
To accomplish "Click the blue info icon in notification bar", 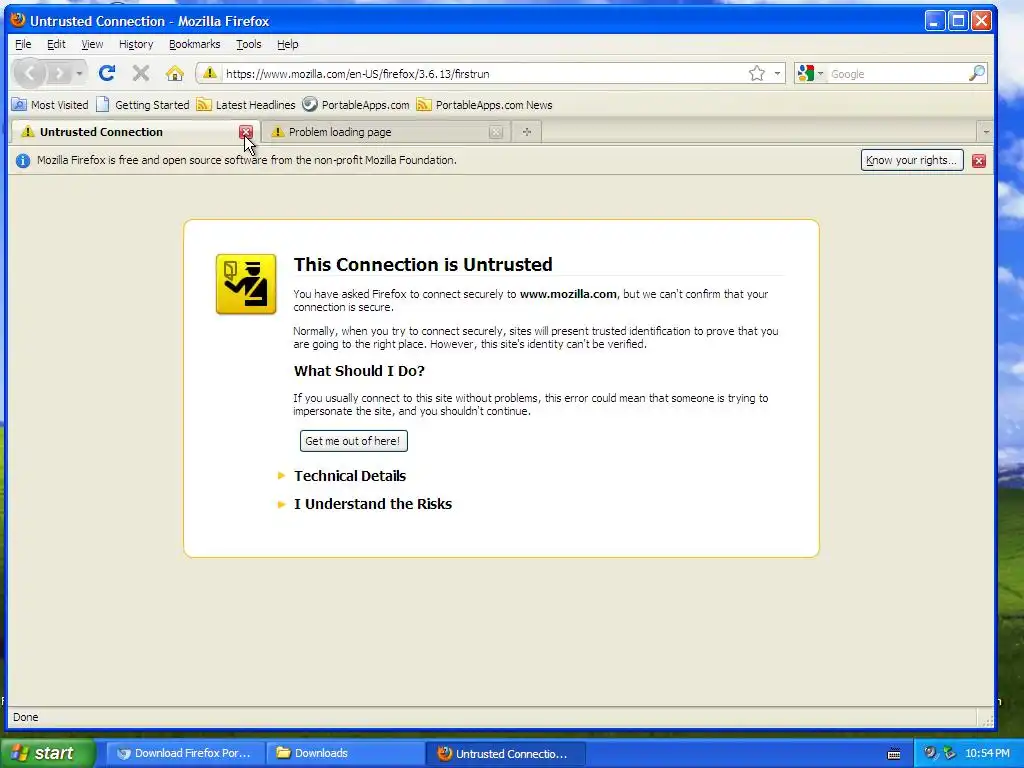I will click(x=23, y=160).
